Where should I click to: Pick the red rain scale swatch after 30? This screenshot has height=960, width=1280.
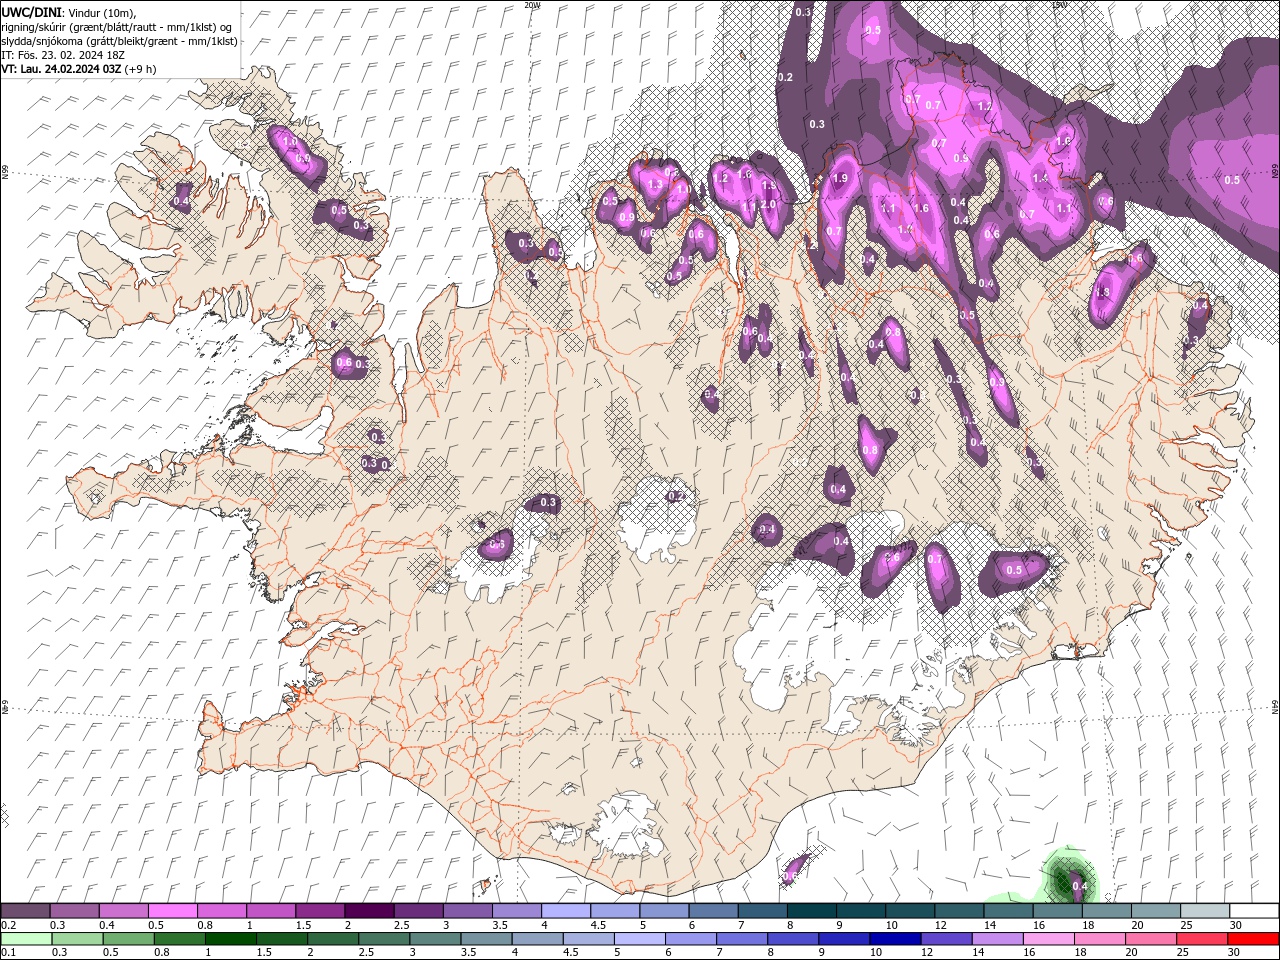click(x=1252, y=939)
